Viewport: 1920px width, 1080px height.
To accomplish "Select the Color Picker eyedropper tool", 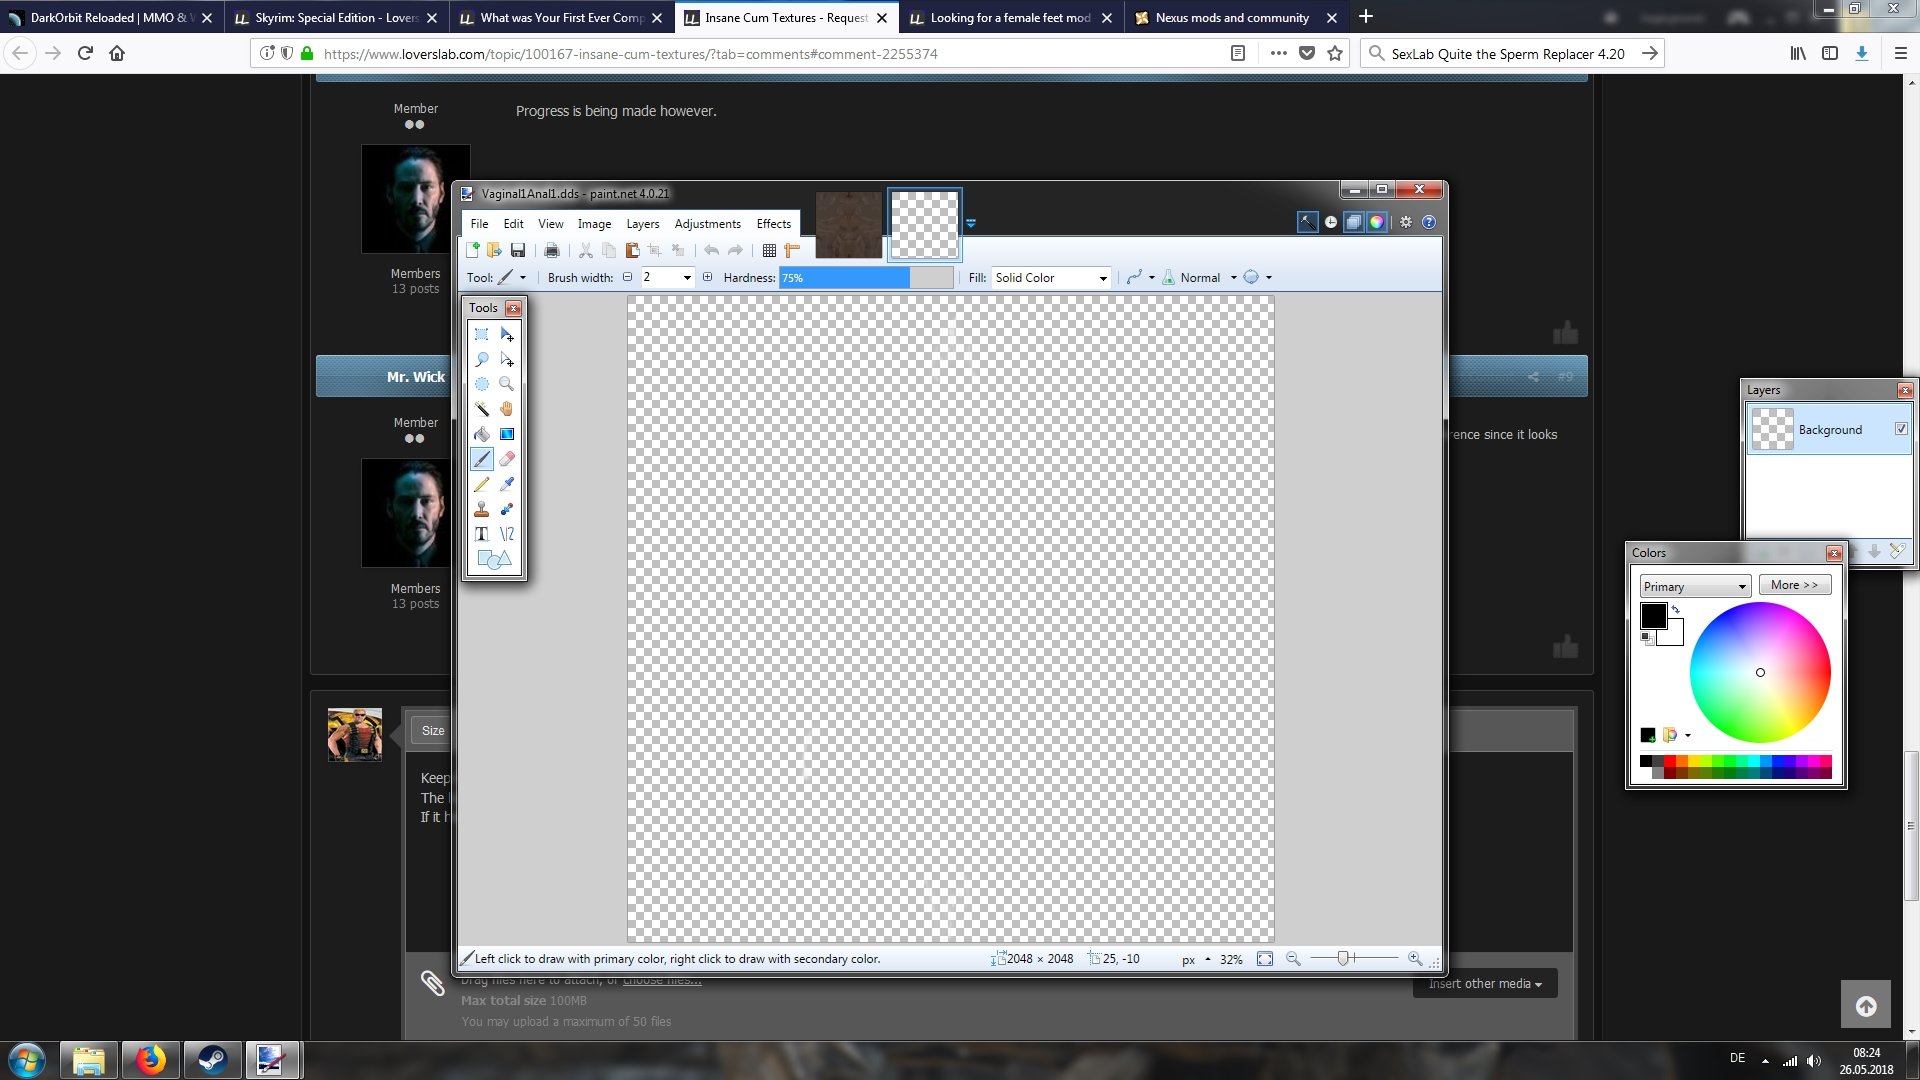I will (507, 484).
